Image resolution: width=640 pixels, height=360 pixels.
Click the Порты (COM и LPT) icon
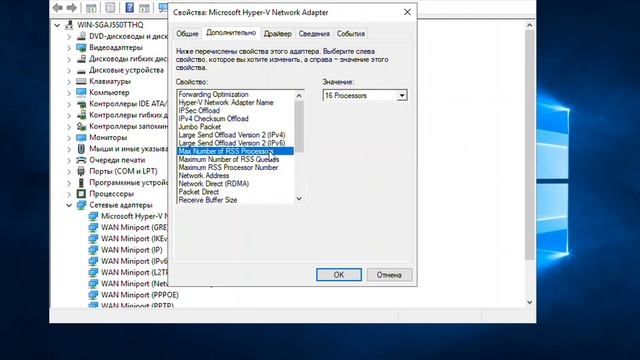(81, 171)
